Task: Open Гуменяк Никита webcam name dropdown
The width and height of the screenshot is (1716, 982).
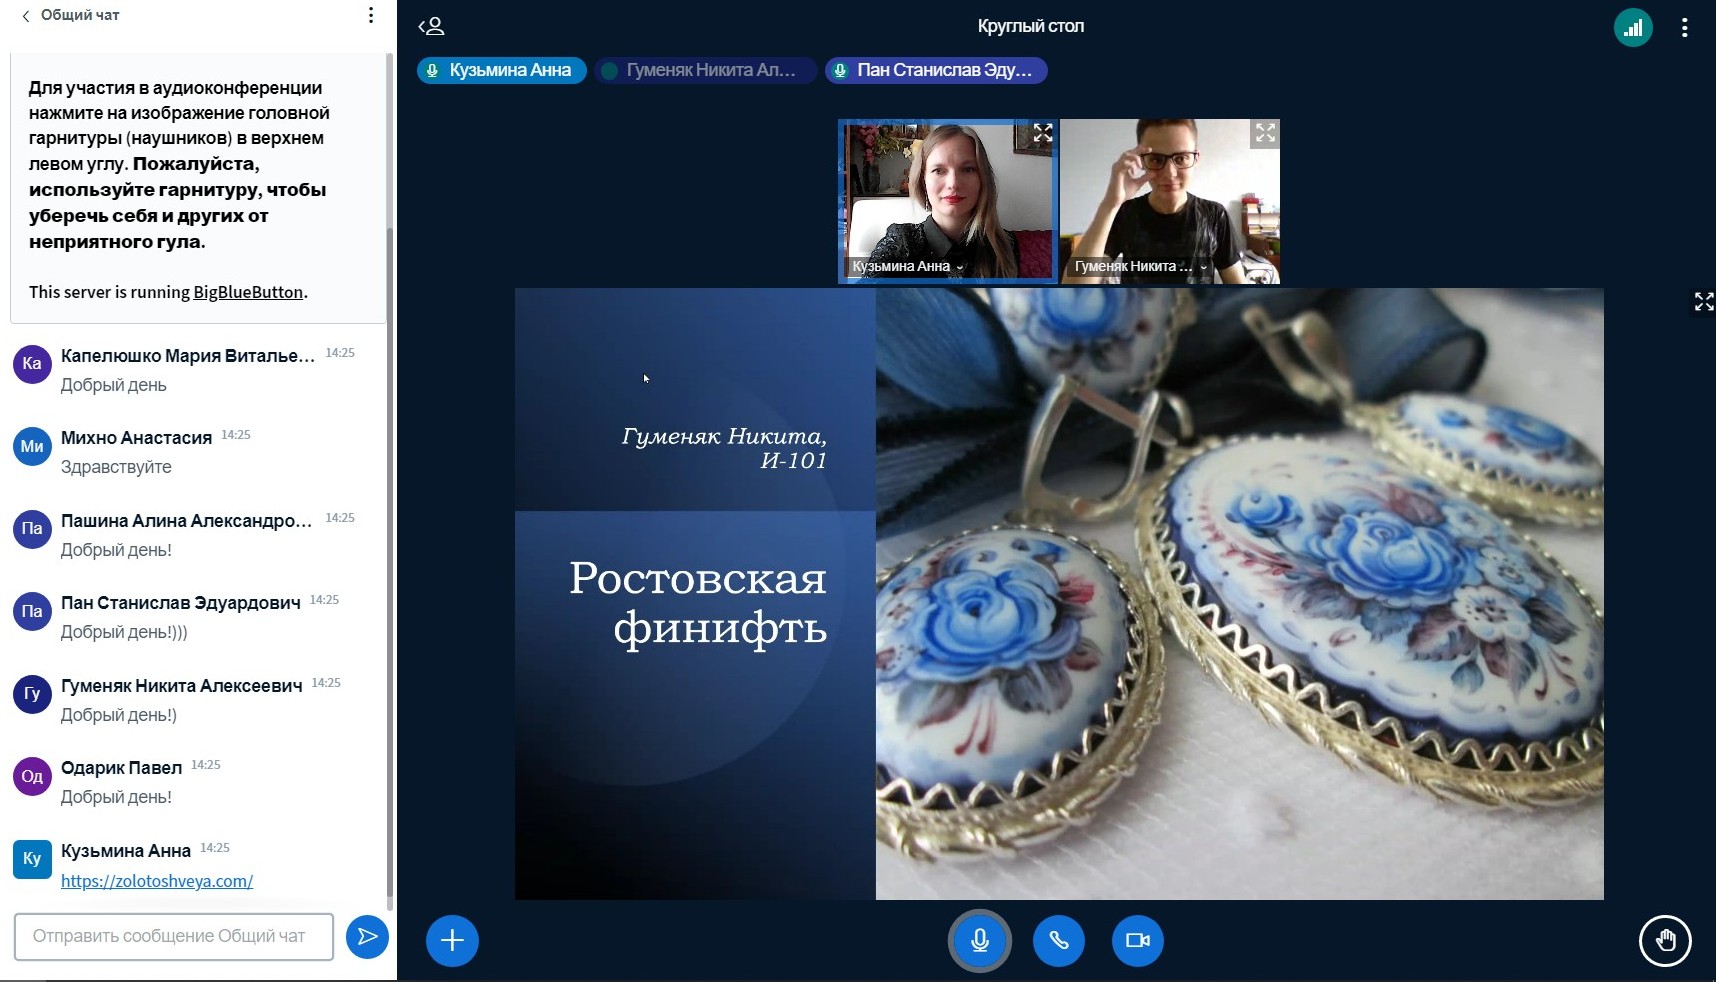Action: pos(1140,267)
